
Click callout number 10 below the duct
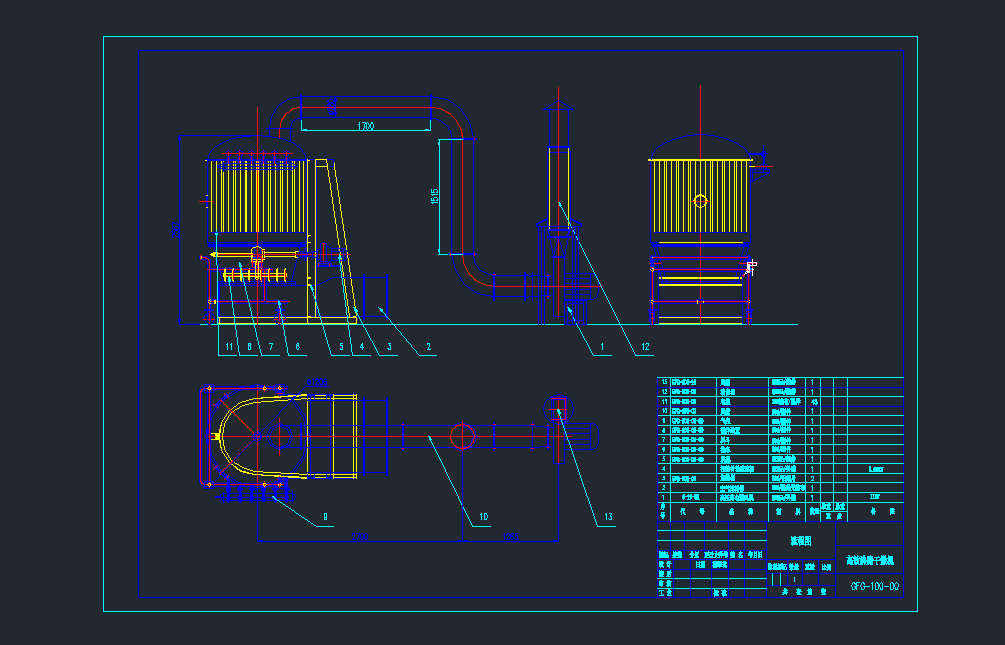[483, 517]
